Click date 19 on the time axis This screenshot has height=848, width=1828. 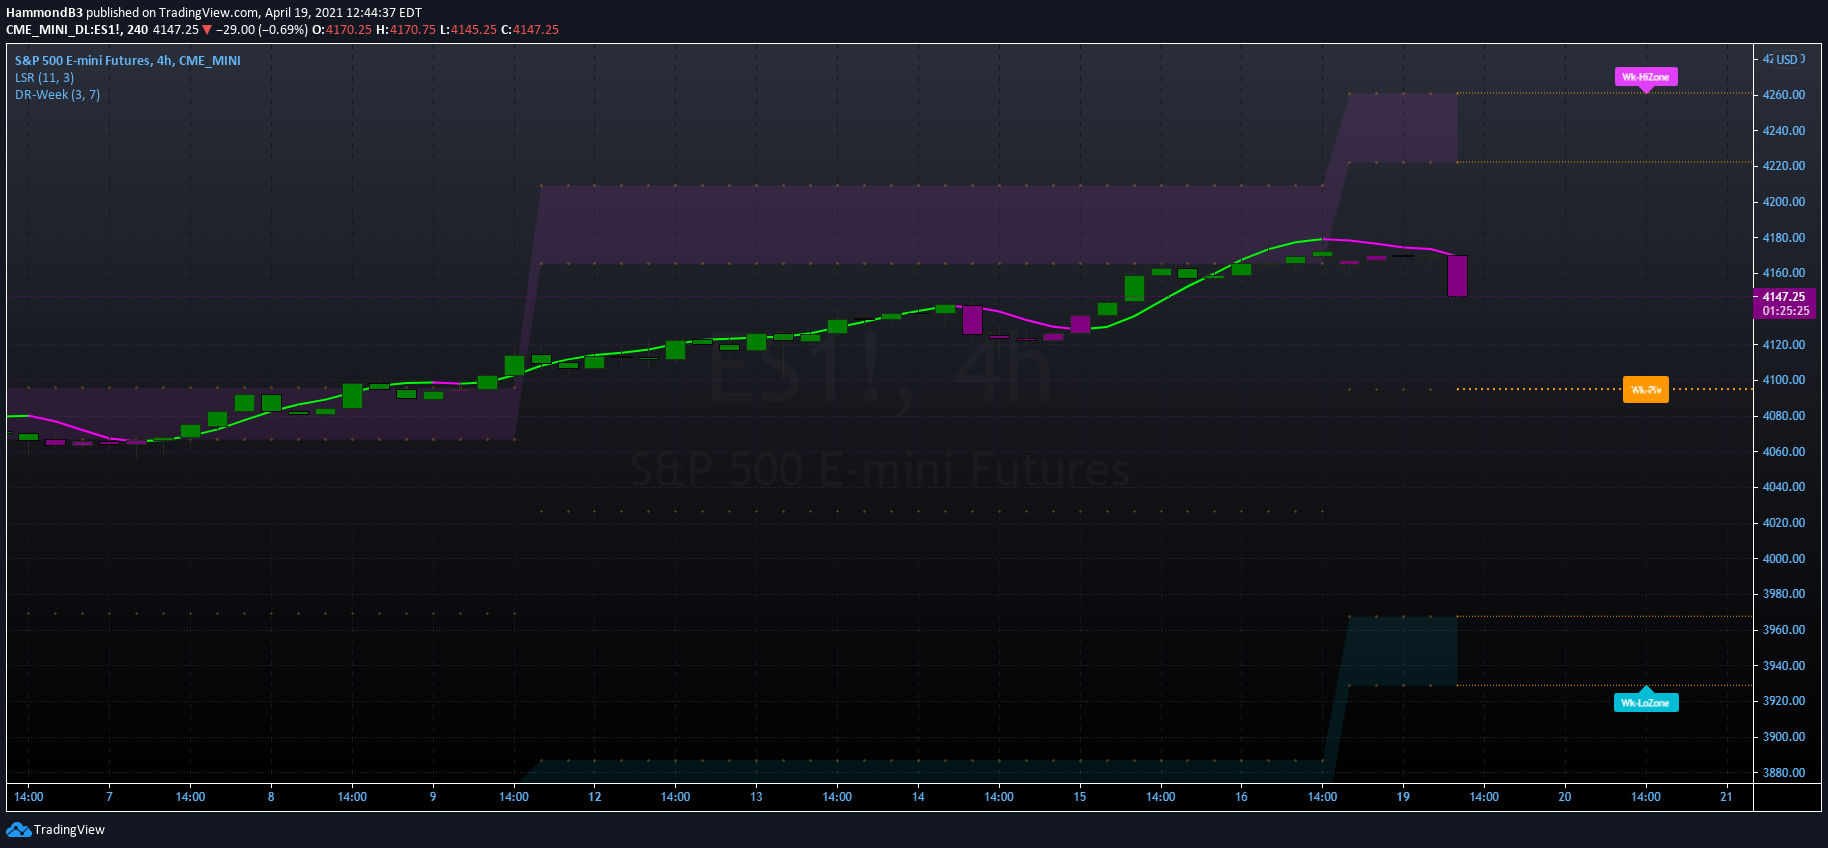[x=1403, y=797]
